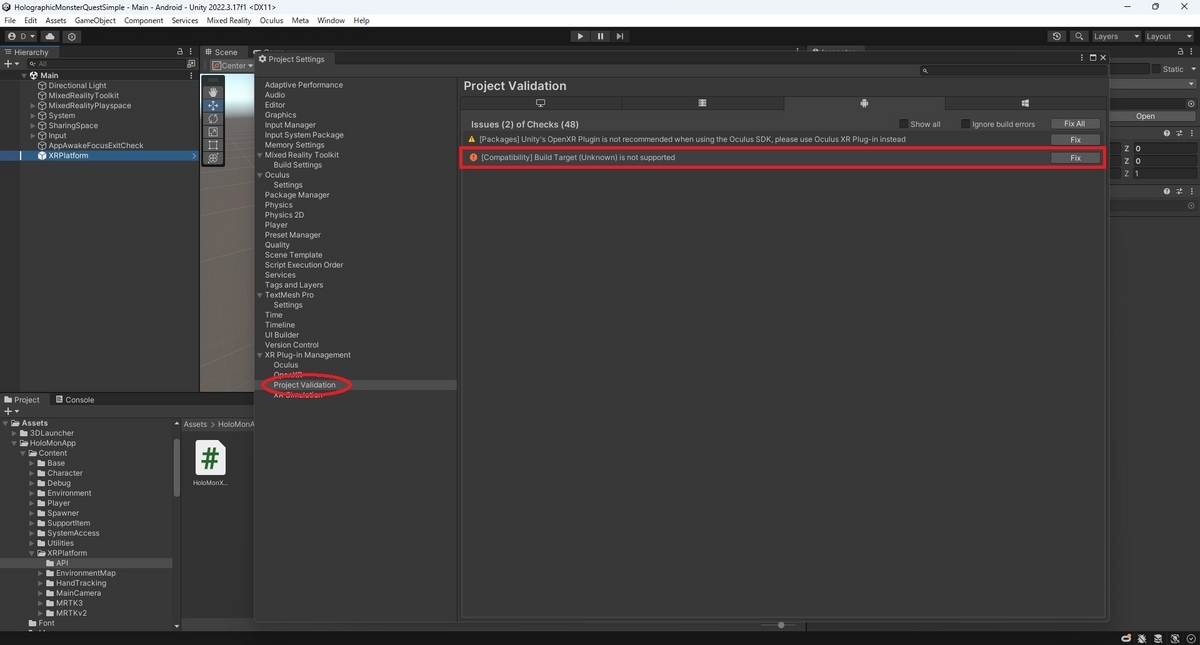Fix the OpenXR Plugin packages warning
The height and width of the screenshot is (645, 1200).
coord(1075,139)
